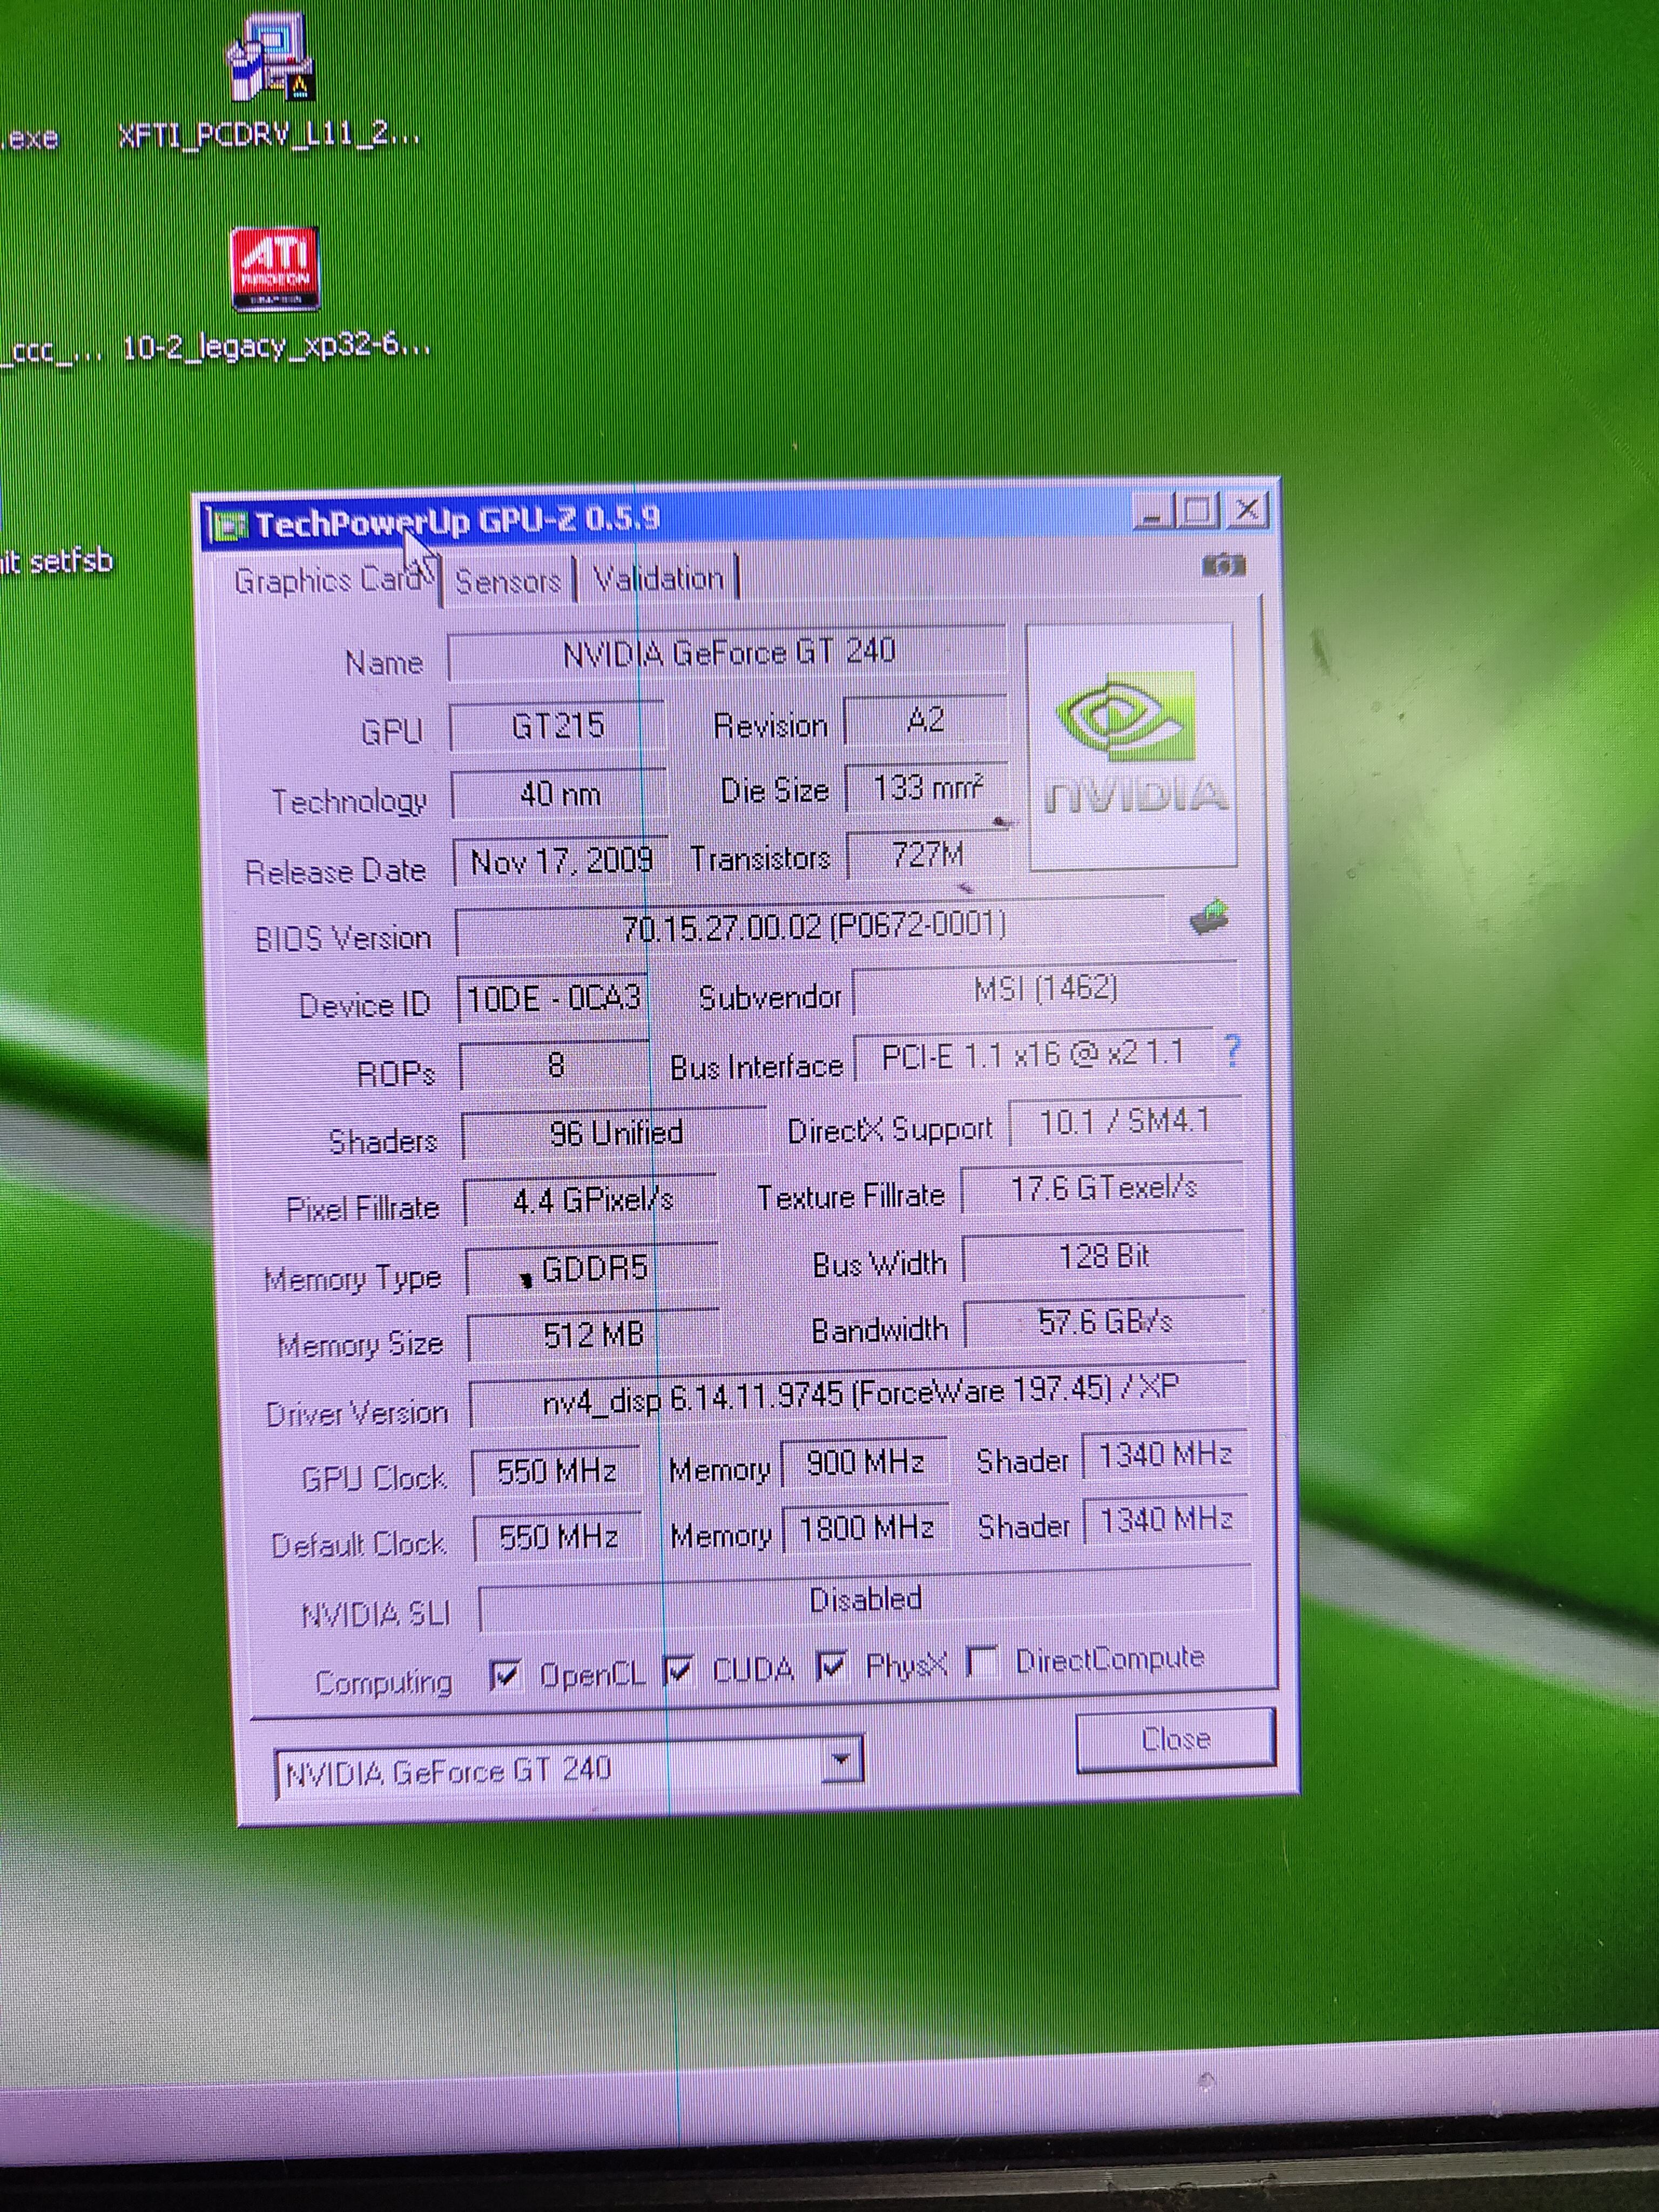
Task: Click the Revision field A2
Action: (925, 720)
